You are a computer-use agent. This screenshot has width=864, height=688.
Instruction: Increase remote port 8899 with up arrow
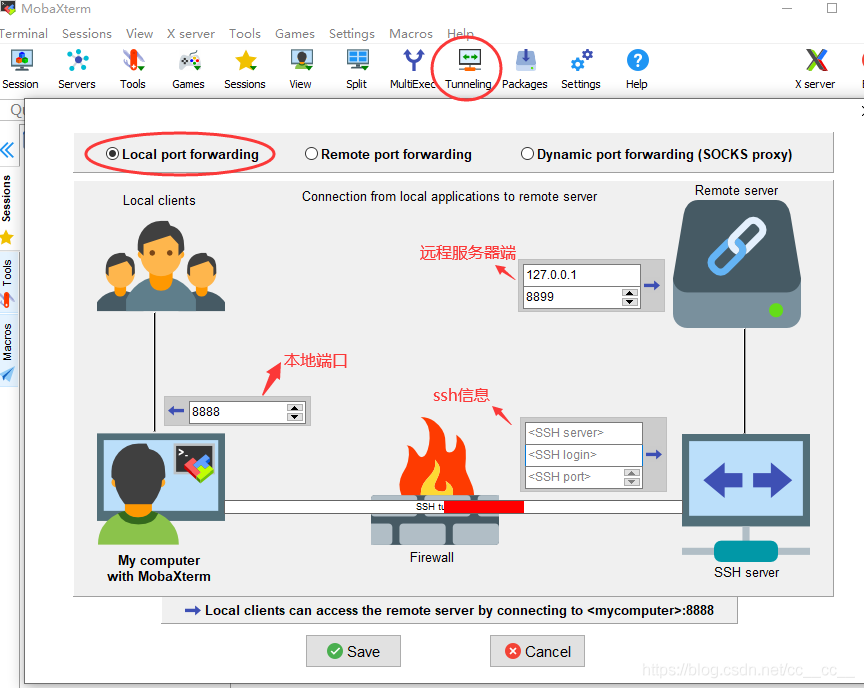coord(630,292)
